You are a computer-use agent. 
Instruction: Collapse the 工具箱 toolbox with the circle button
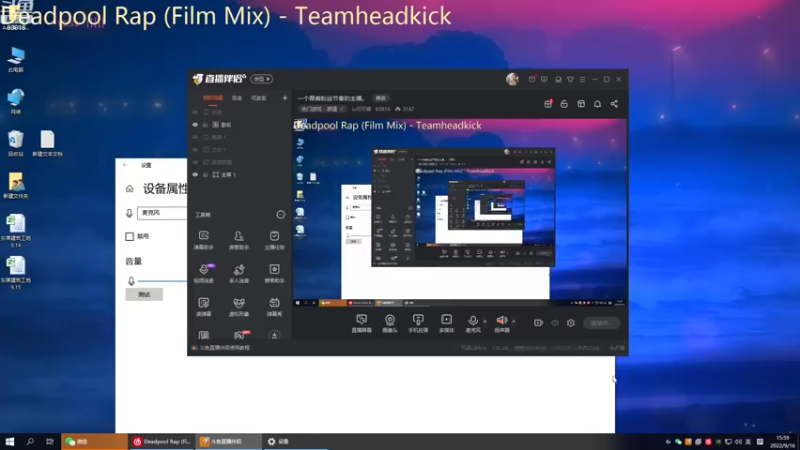[x=281, y=215]
